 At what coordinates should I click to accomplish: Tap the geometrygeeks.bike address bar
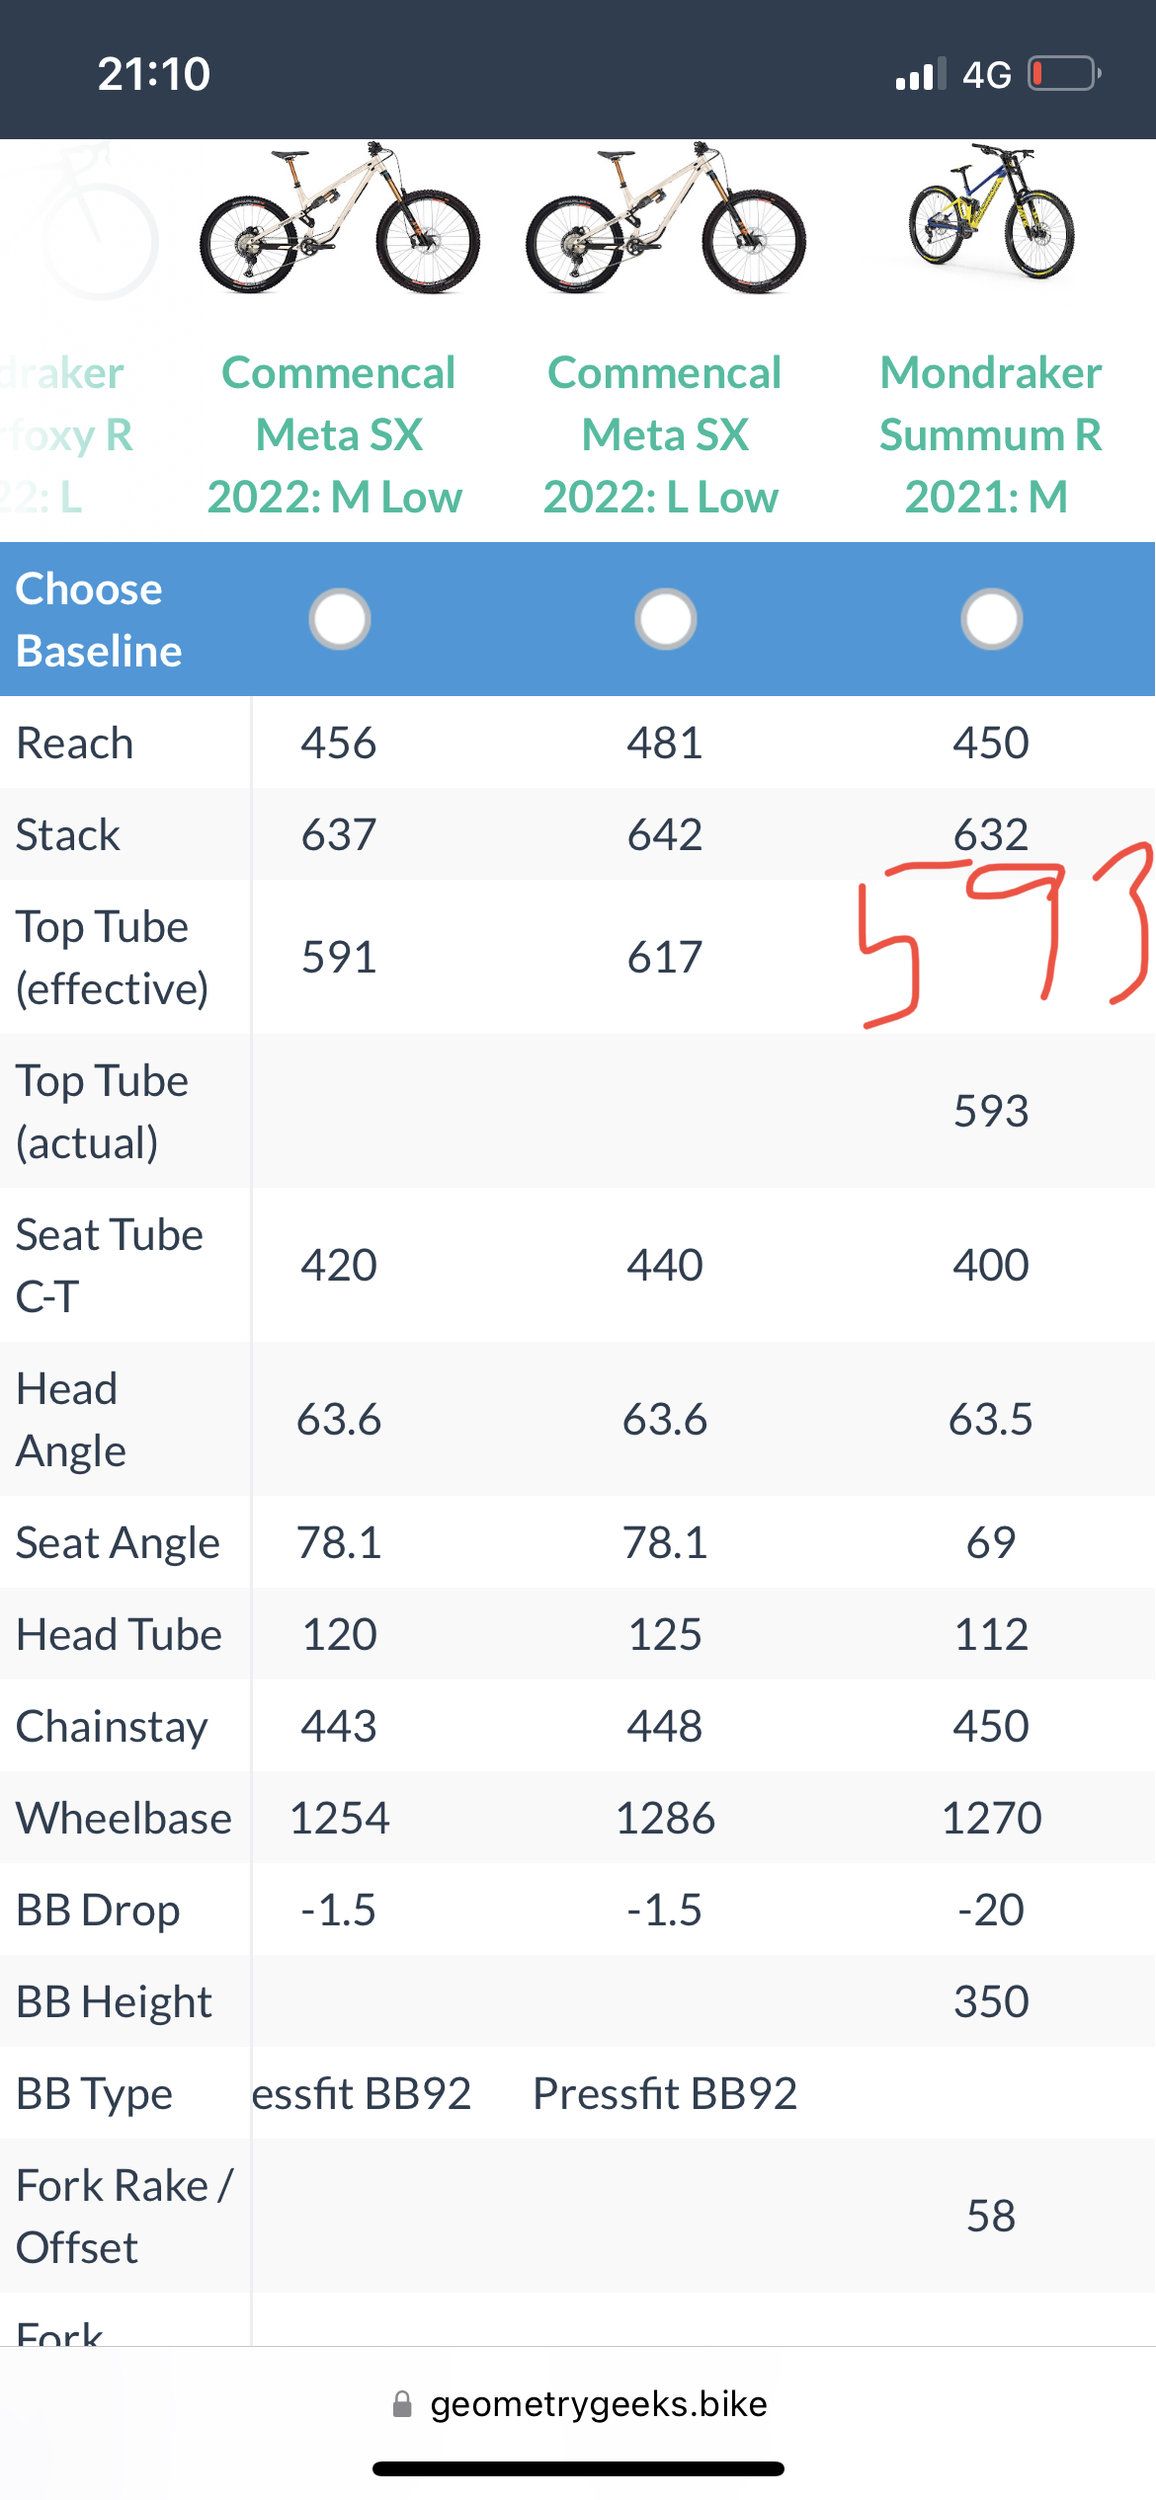click(598, 2404)
